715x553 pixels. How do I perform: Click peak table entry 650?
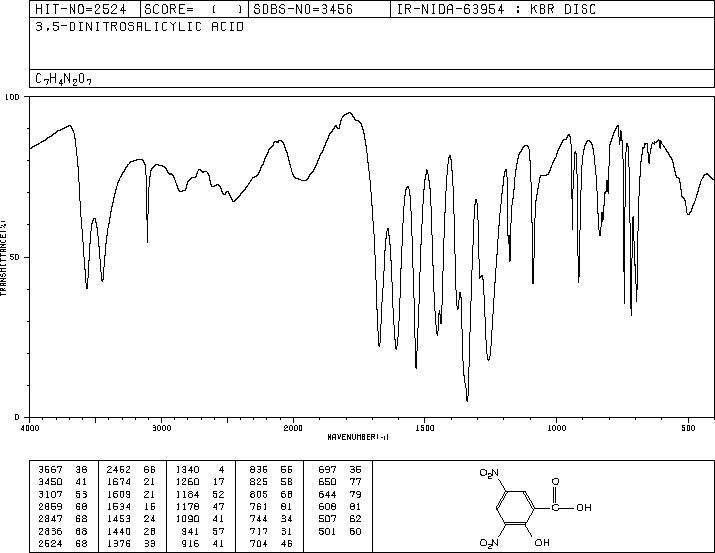[327, 482]
